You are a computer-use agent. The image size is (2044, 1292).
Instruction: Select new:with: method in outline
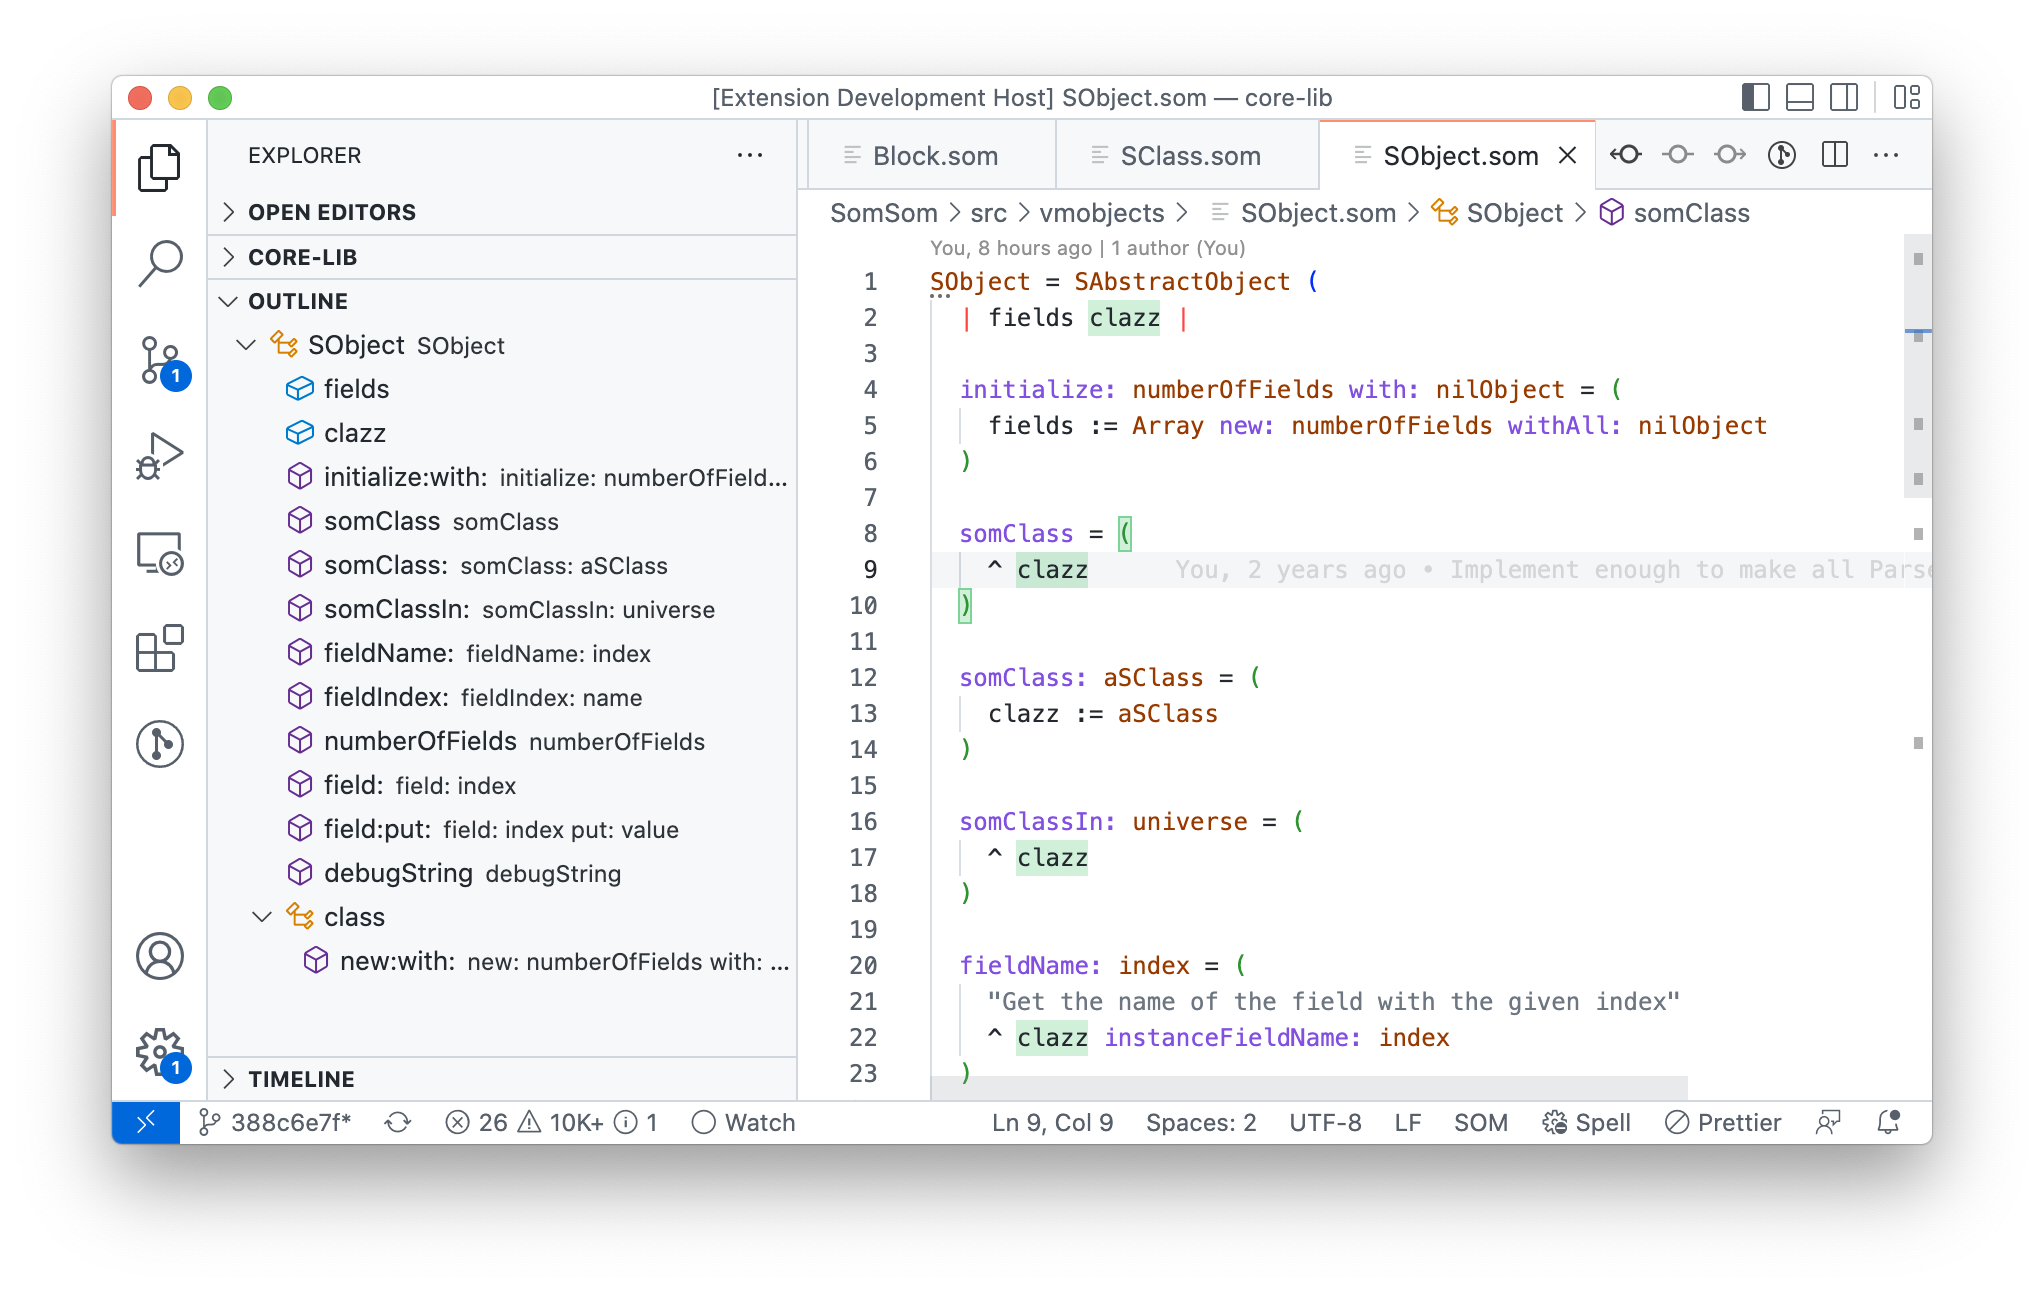(x=502, y=961)
